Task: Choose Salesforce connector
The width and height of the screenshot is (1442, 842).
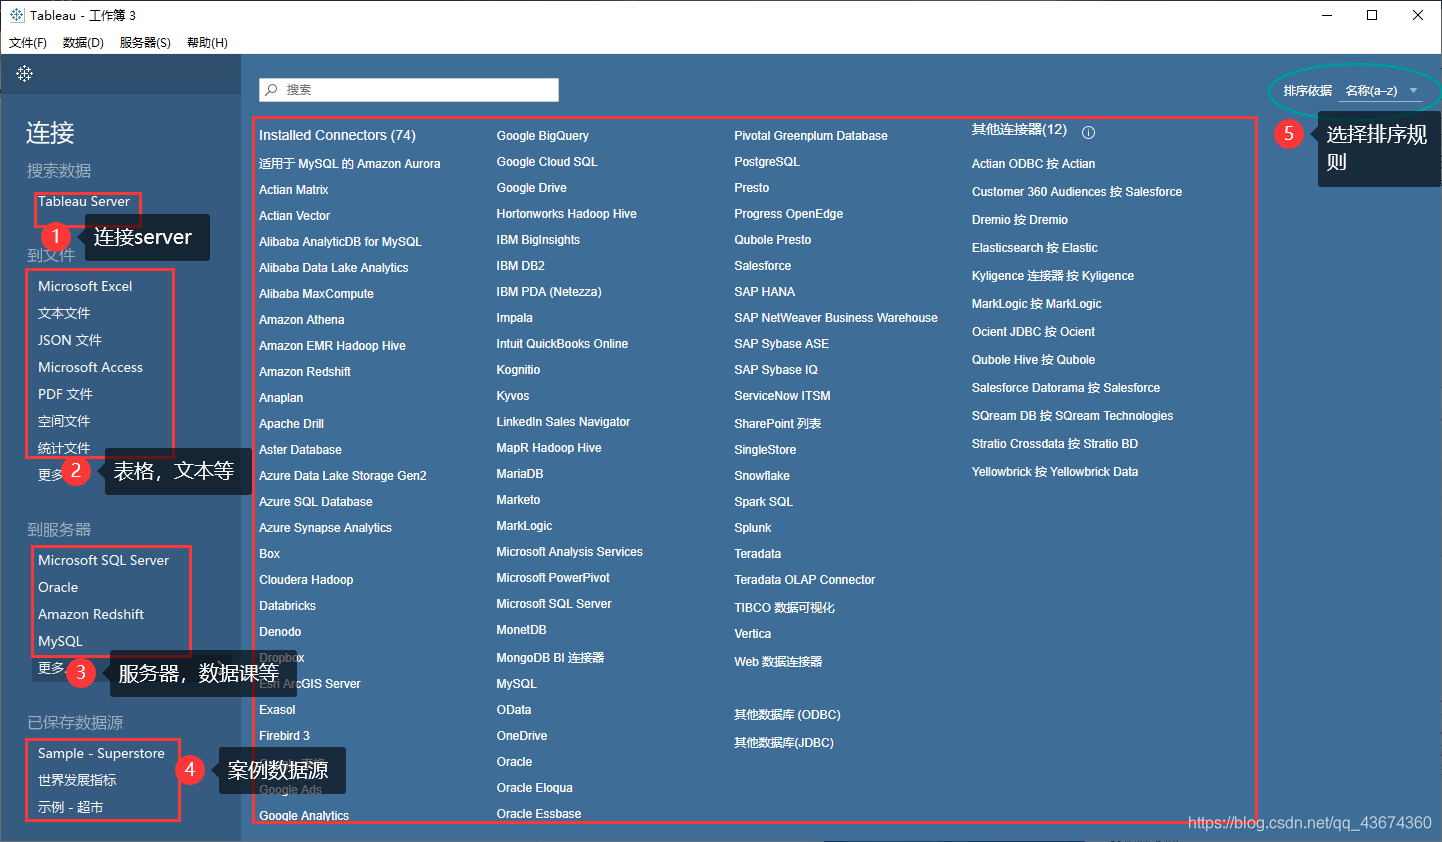Action: point(763,266)
